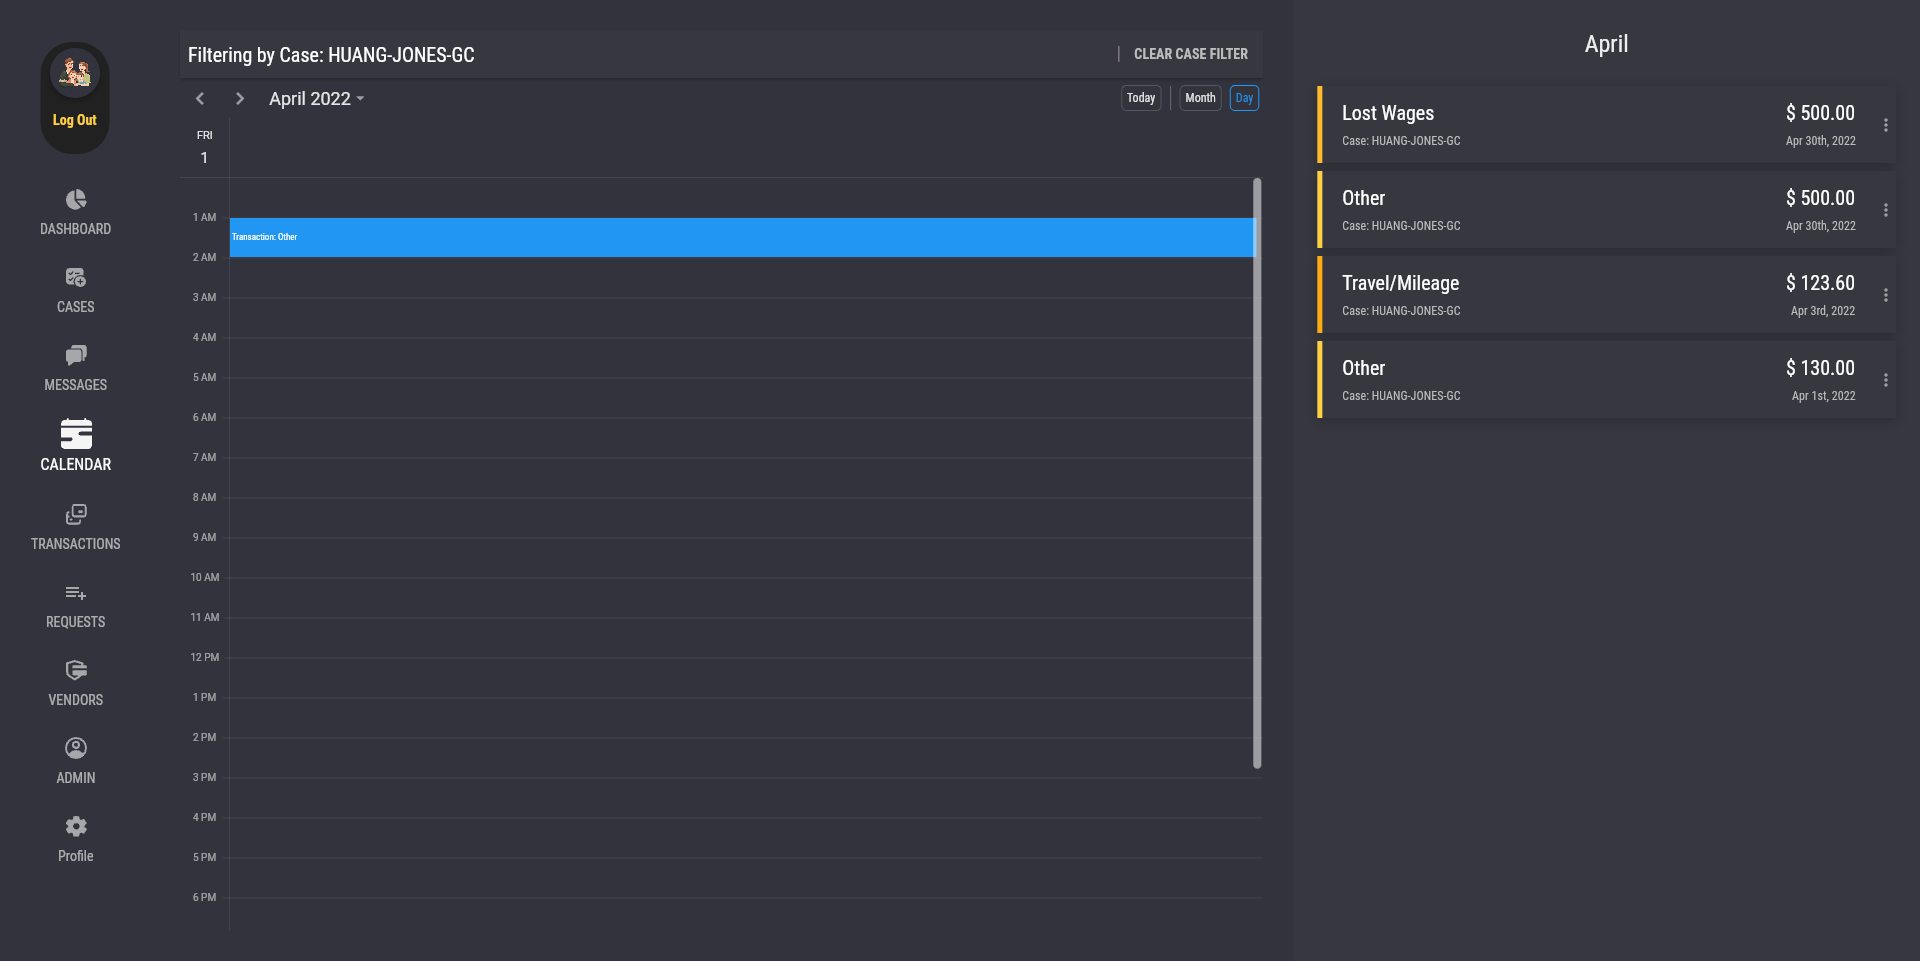
Task: Open options menu for $130.00 Other entry
Action: [x=1886, y=381]
